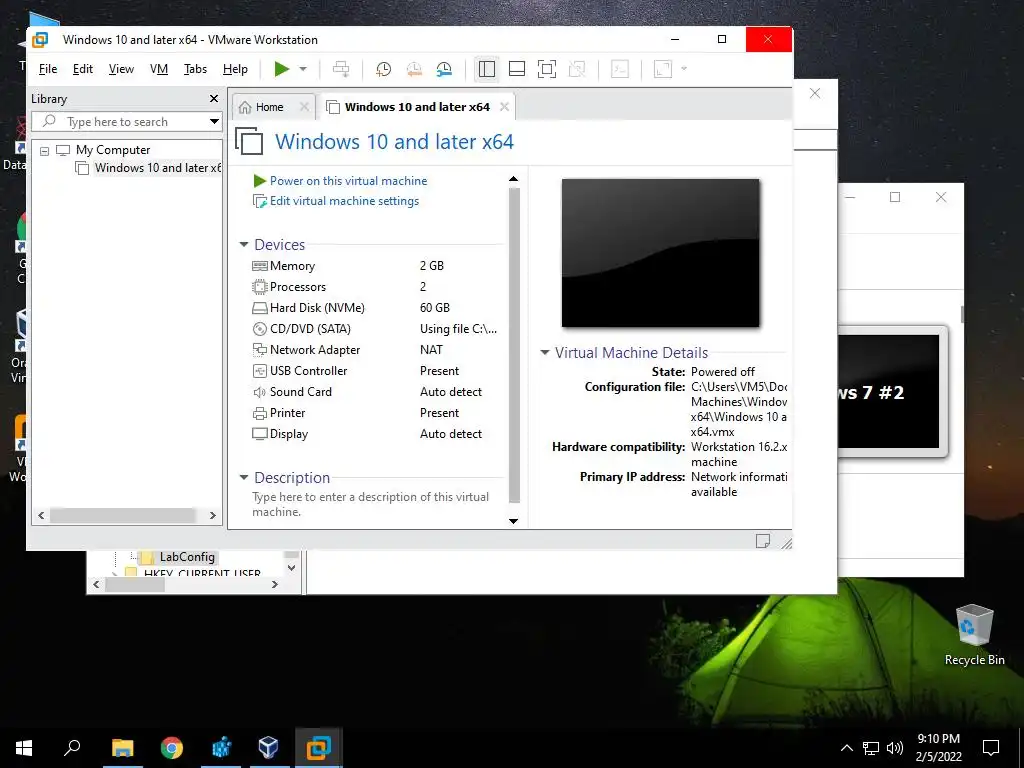Enter full screen mode icon
This screenshot has height=768, width=1024.
[x=547, y=69]
